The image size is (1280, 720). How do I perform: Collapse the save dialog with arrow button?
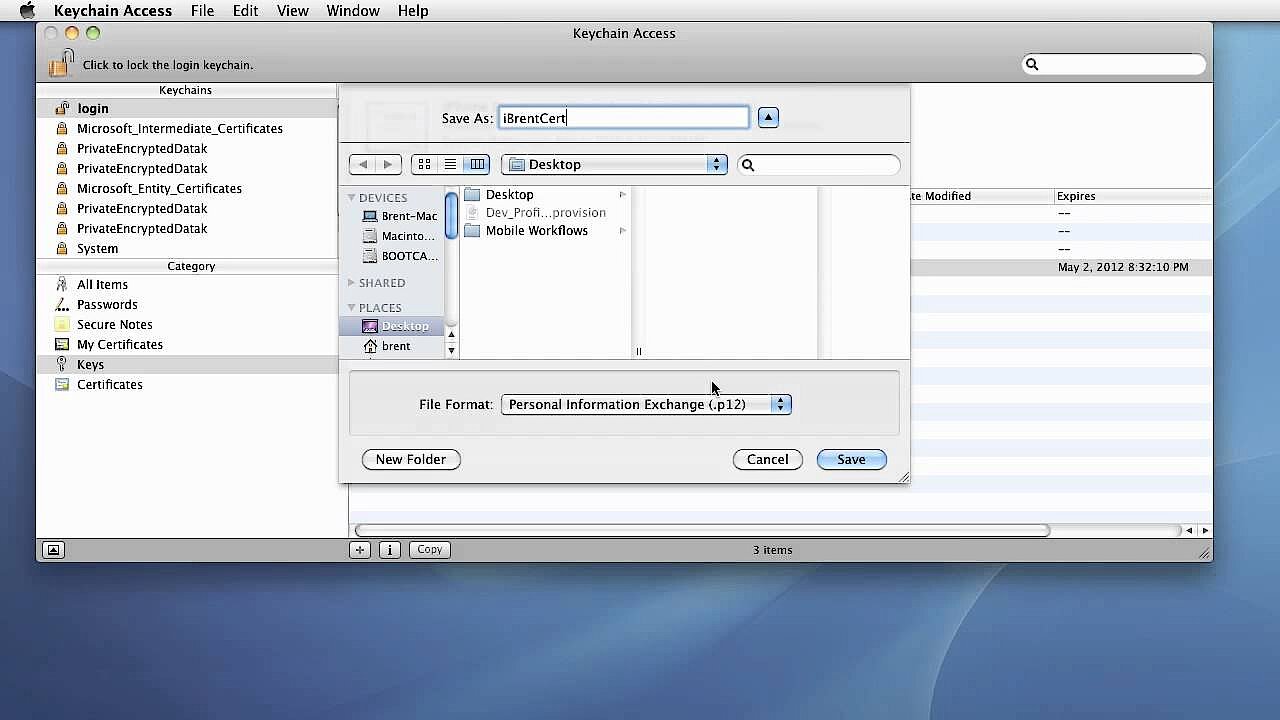768,117
